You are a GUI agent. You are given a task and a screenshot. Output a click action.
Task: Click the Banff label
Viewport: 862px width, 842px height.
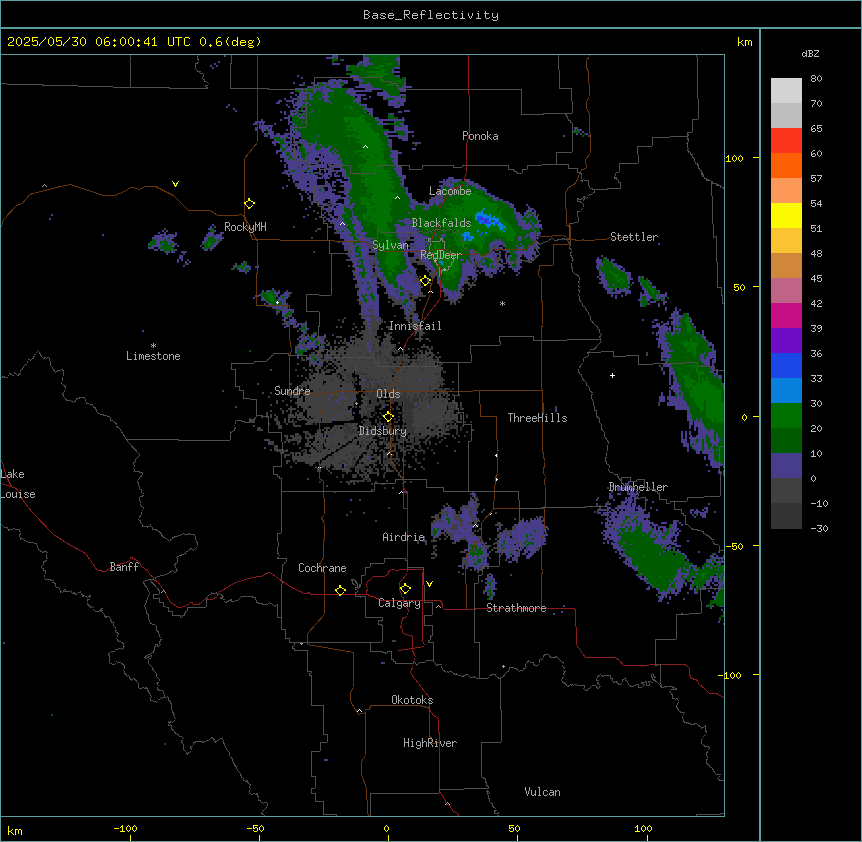pos(124,567)
